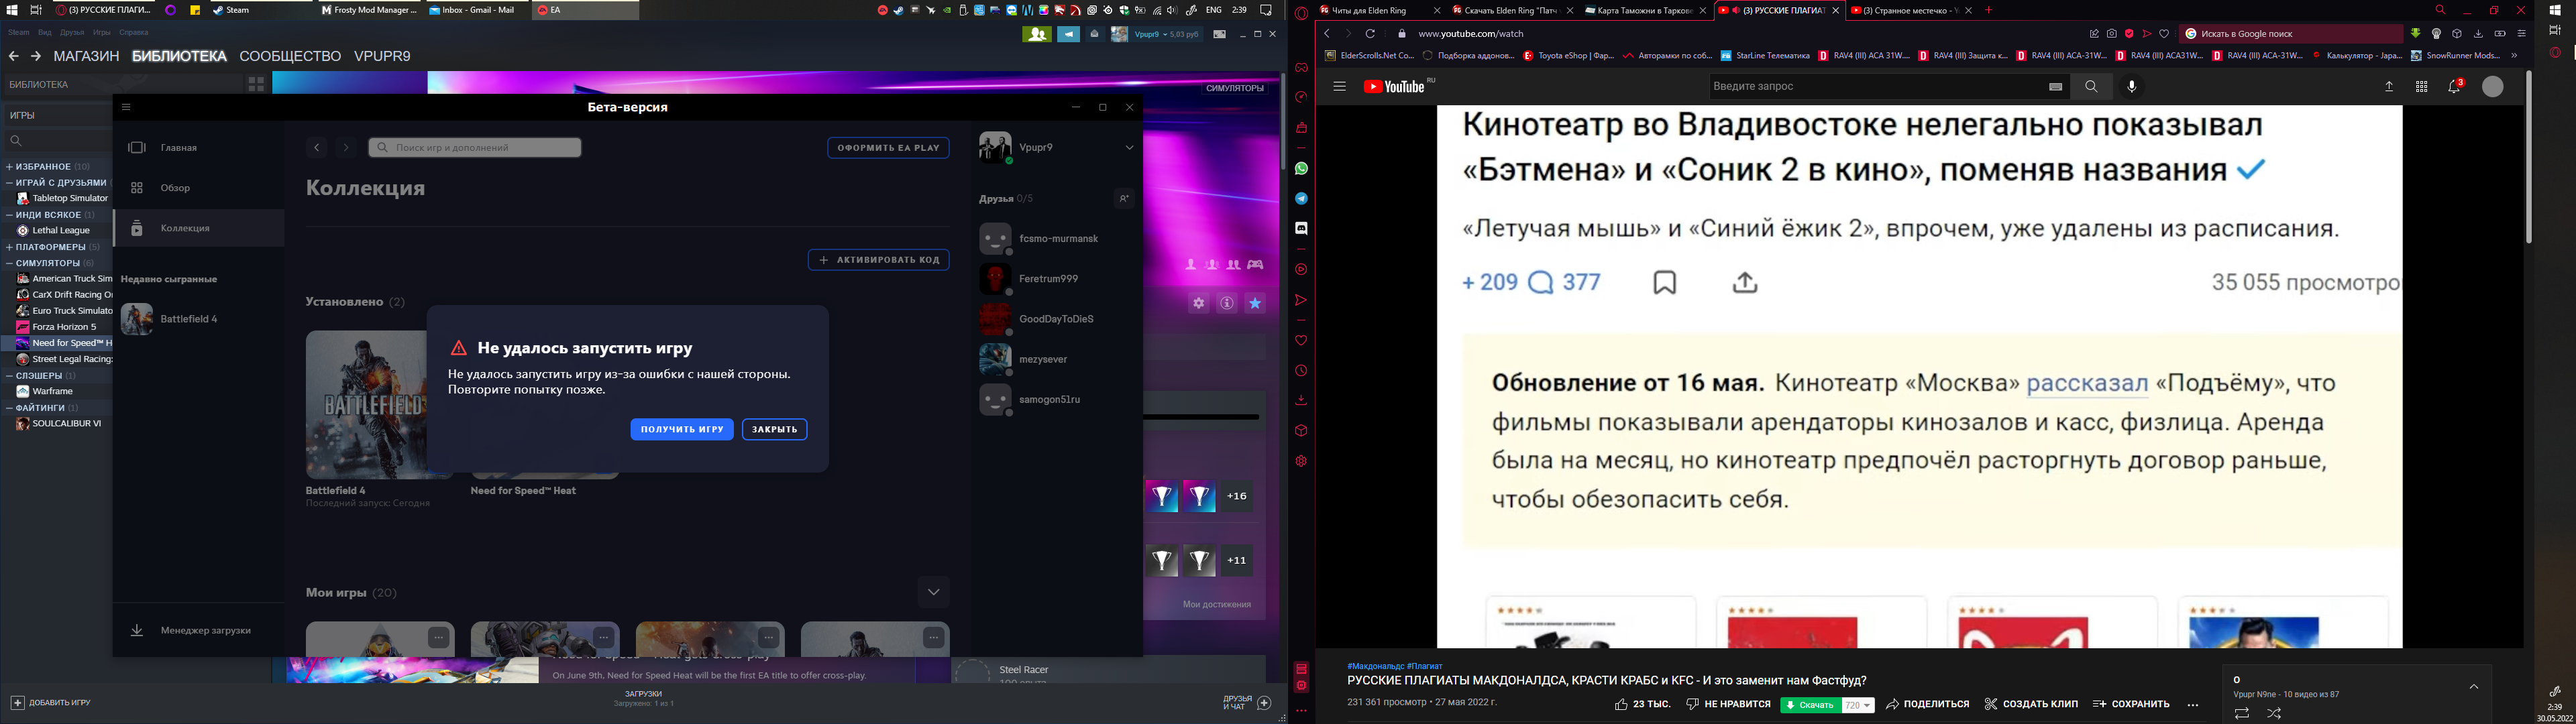Click Opera snapshot camera icon

(x=2111, y=34)
